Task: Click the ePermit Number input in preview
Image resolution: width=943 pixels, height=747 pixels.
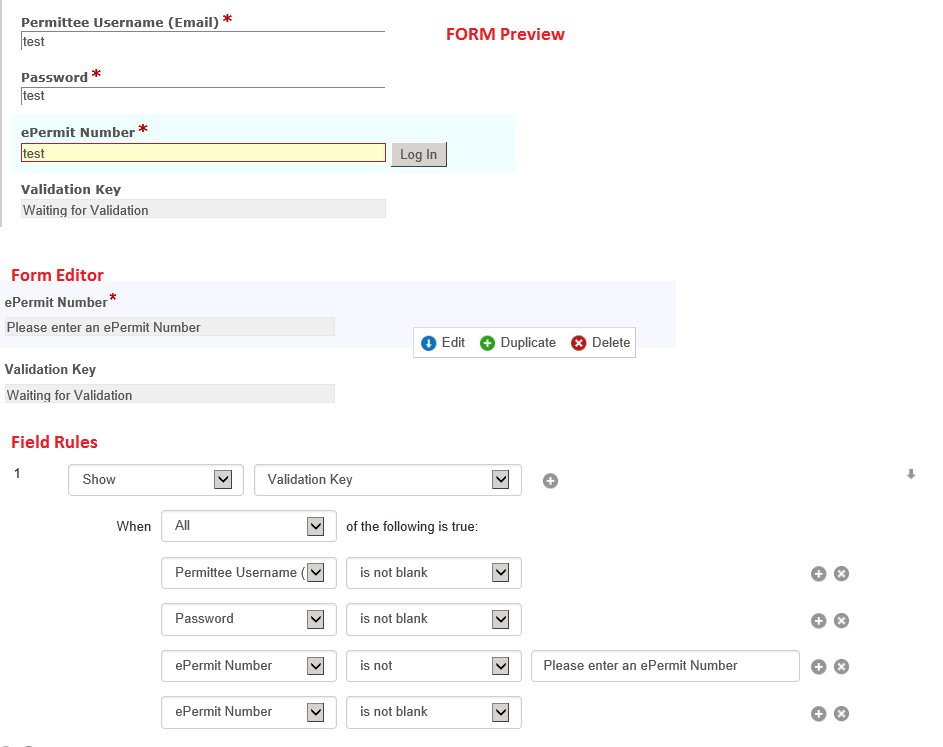Action: [x=203, y=153]
